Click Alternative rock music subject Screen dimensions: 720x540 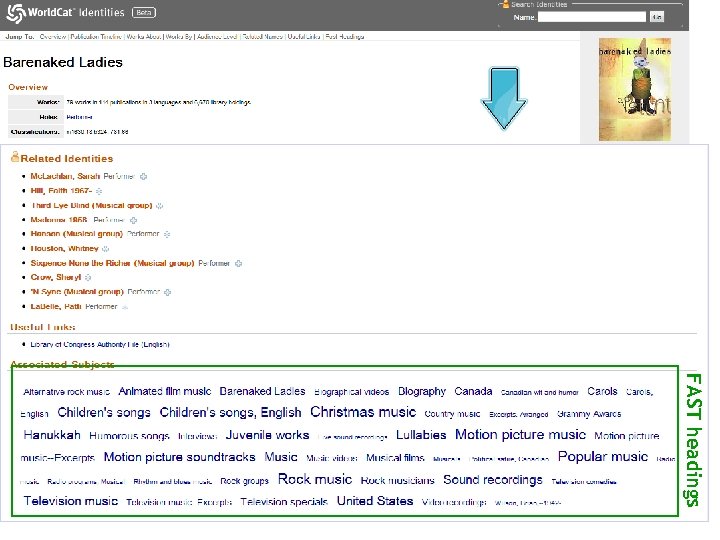[67, 392]
